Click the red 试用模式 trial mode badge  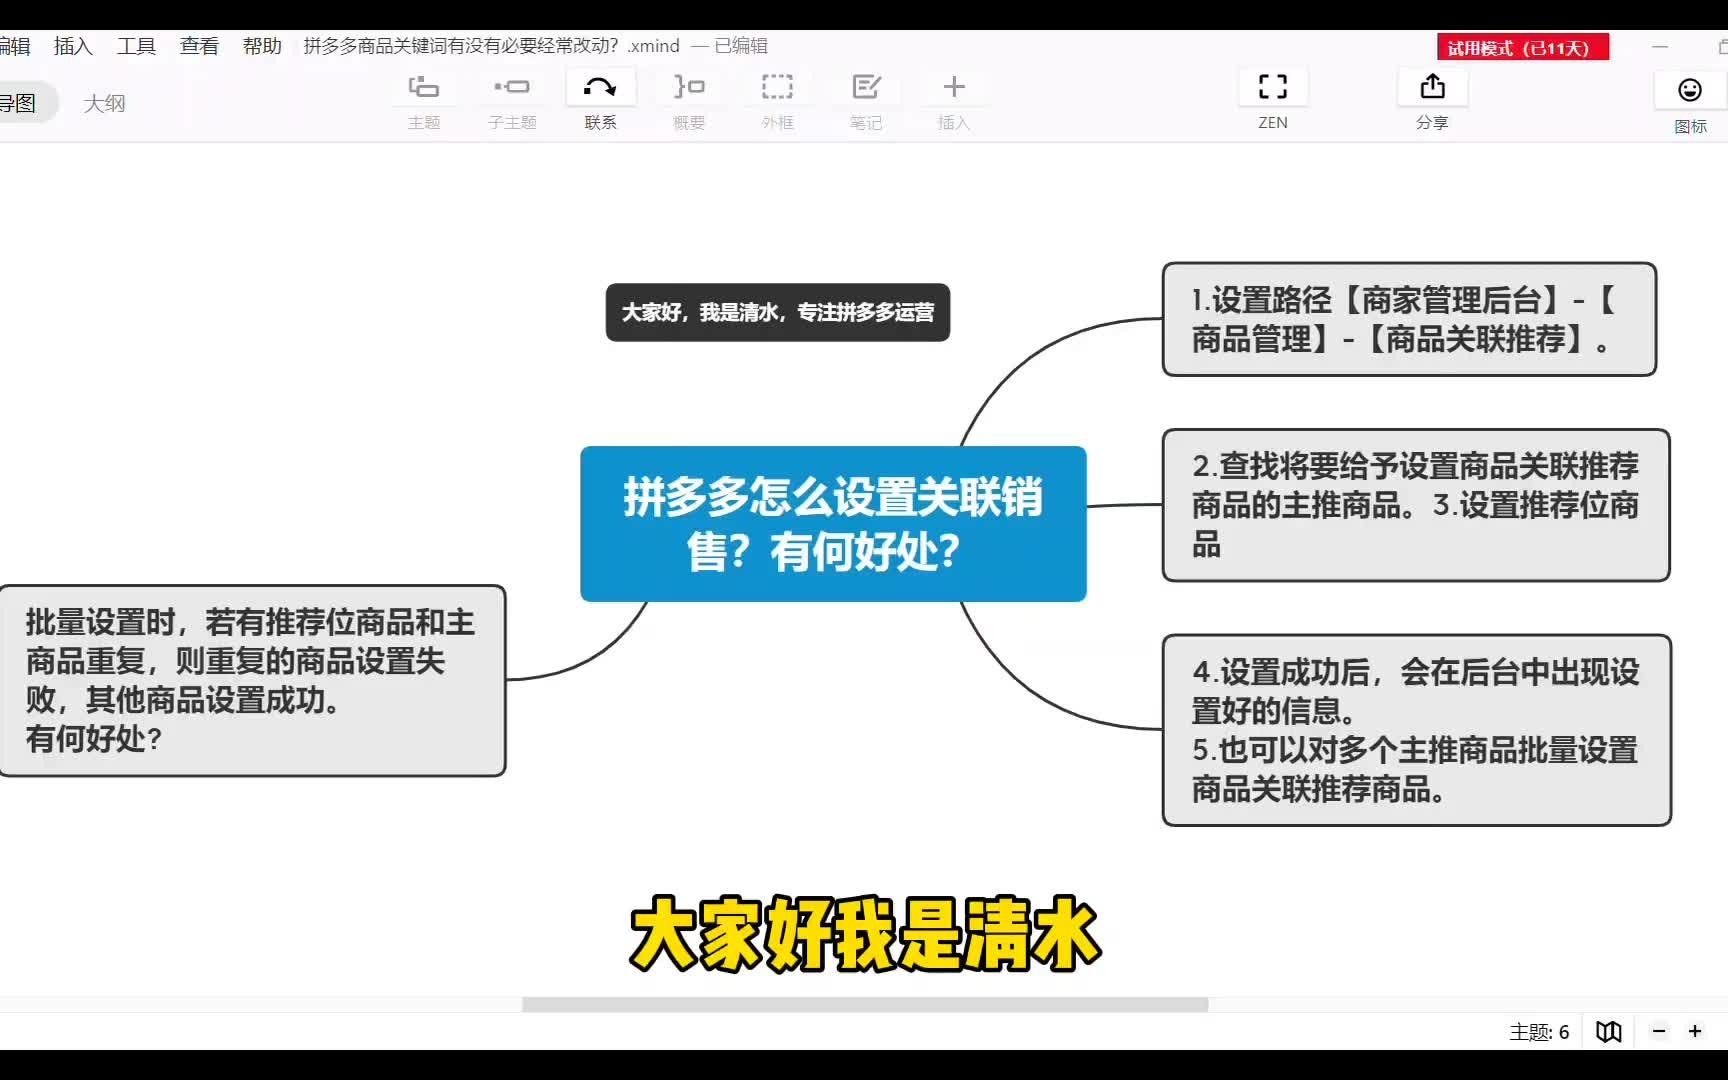click(1523, 47)
